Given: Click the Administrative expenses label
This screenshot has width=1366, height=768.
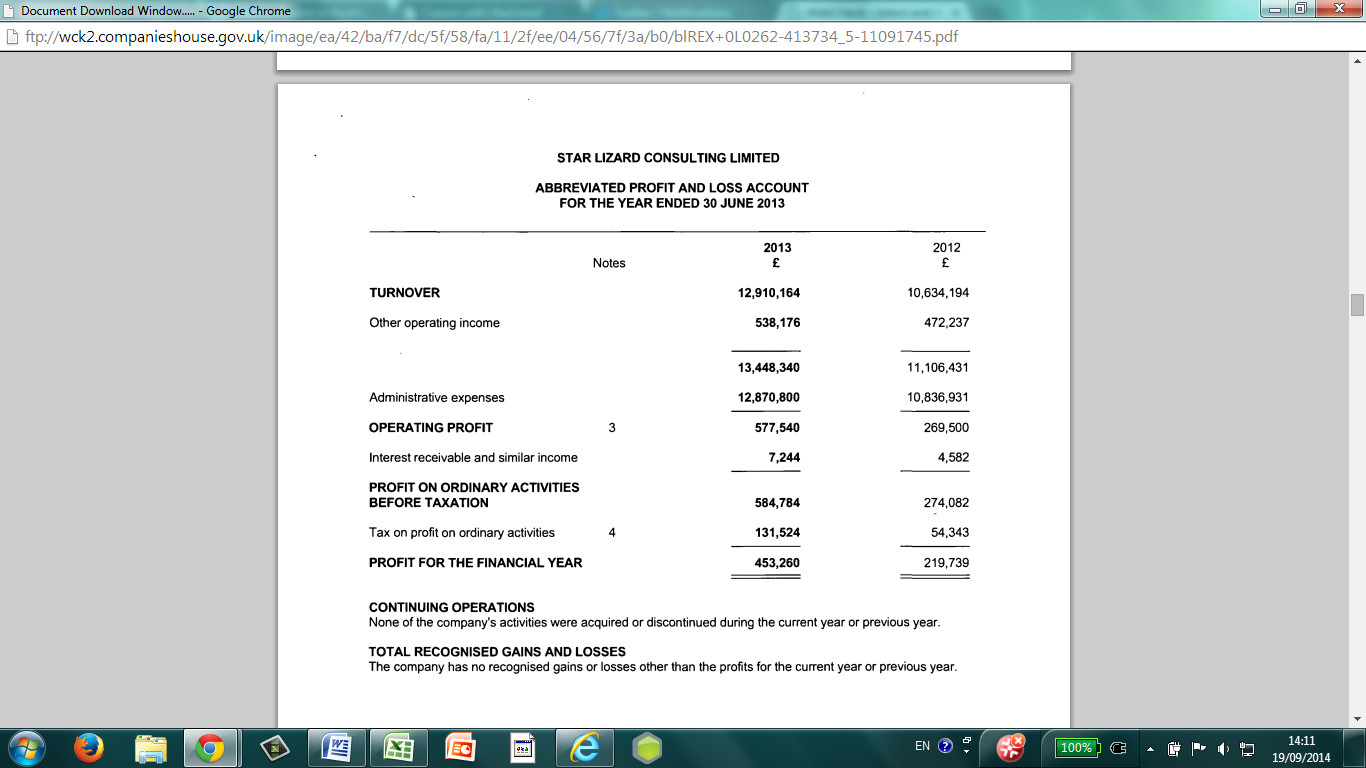Looking at the screenshot, I should point(437,398).
